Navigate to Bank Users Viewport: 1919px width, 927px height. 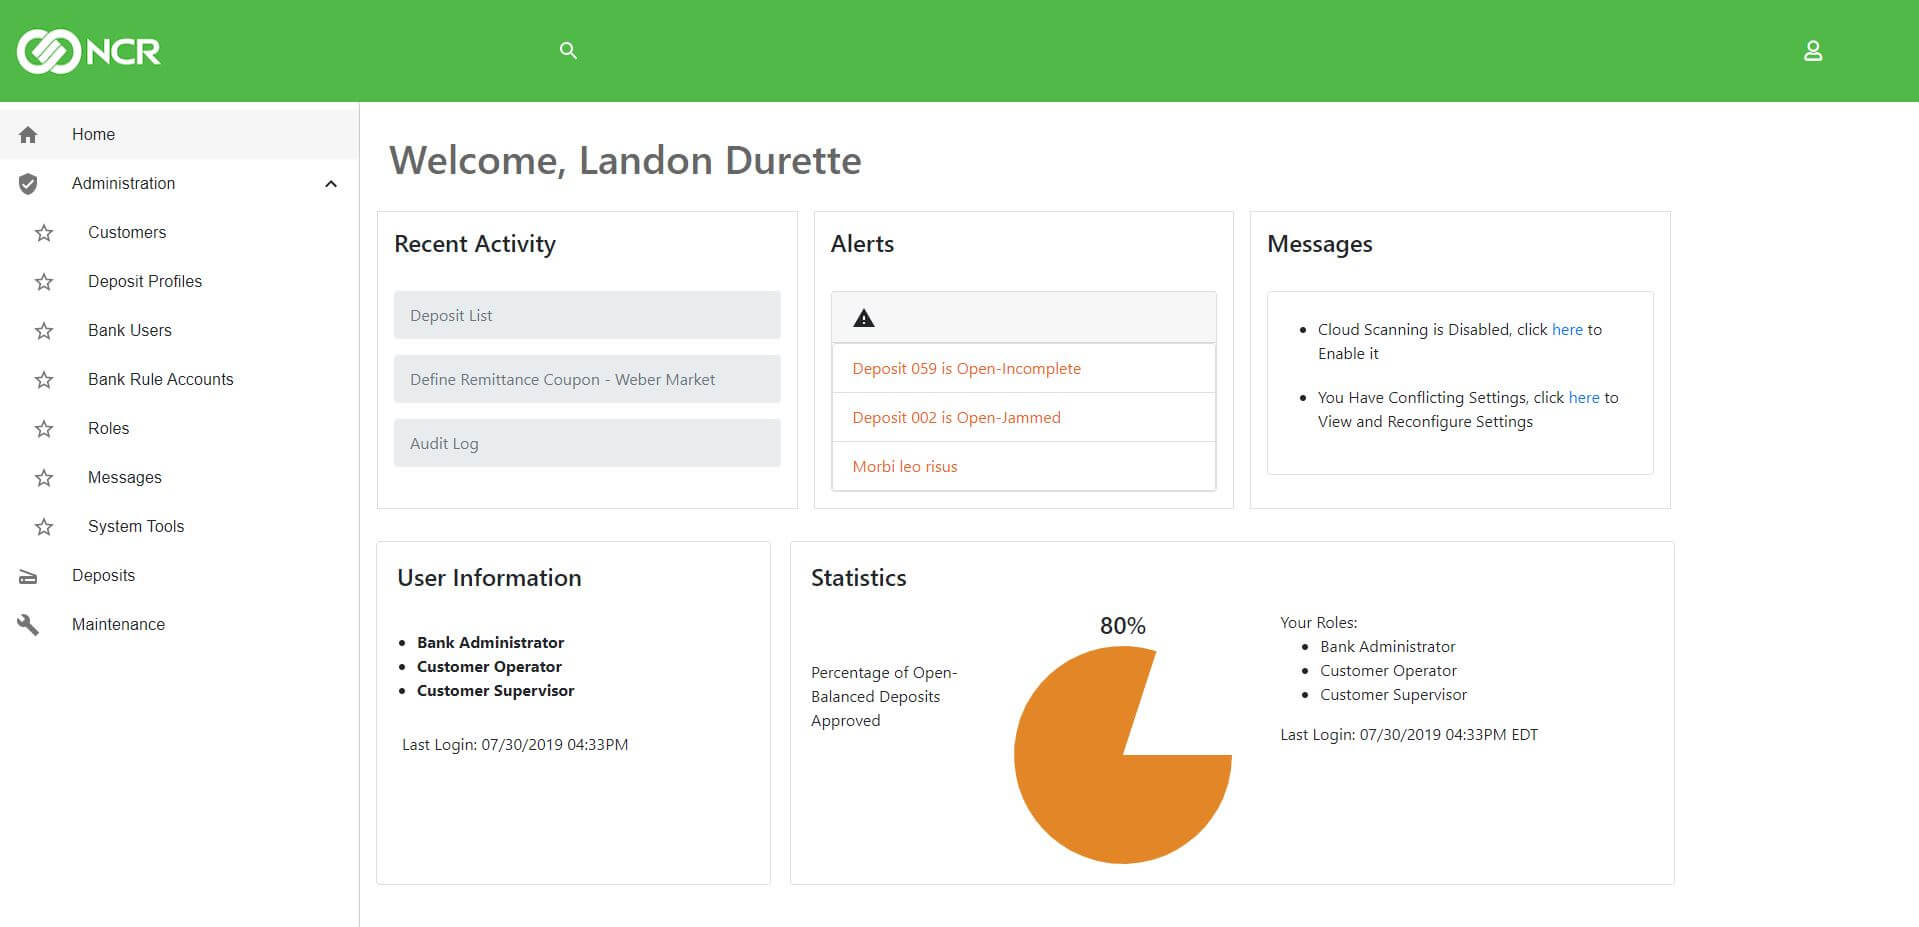coord(130,330)
